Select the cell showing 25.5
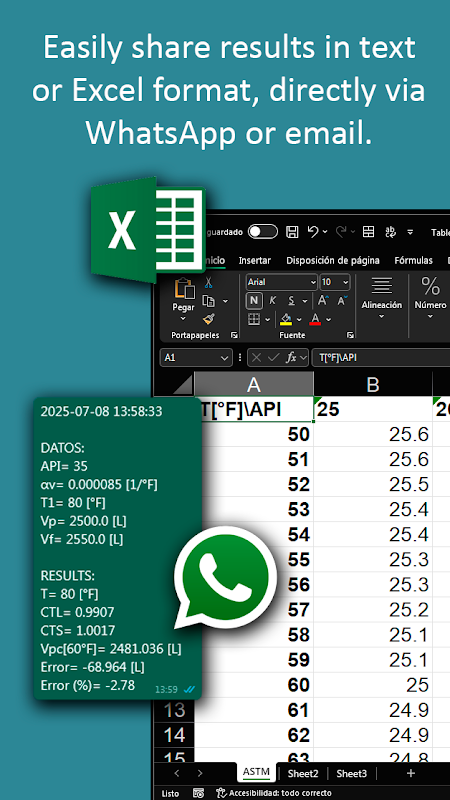Image resolution: width=450 pixels, height=800 pixels. pyautogui.click(x=373, y=484)
